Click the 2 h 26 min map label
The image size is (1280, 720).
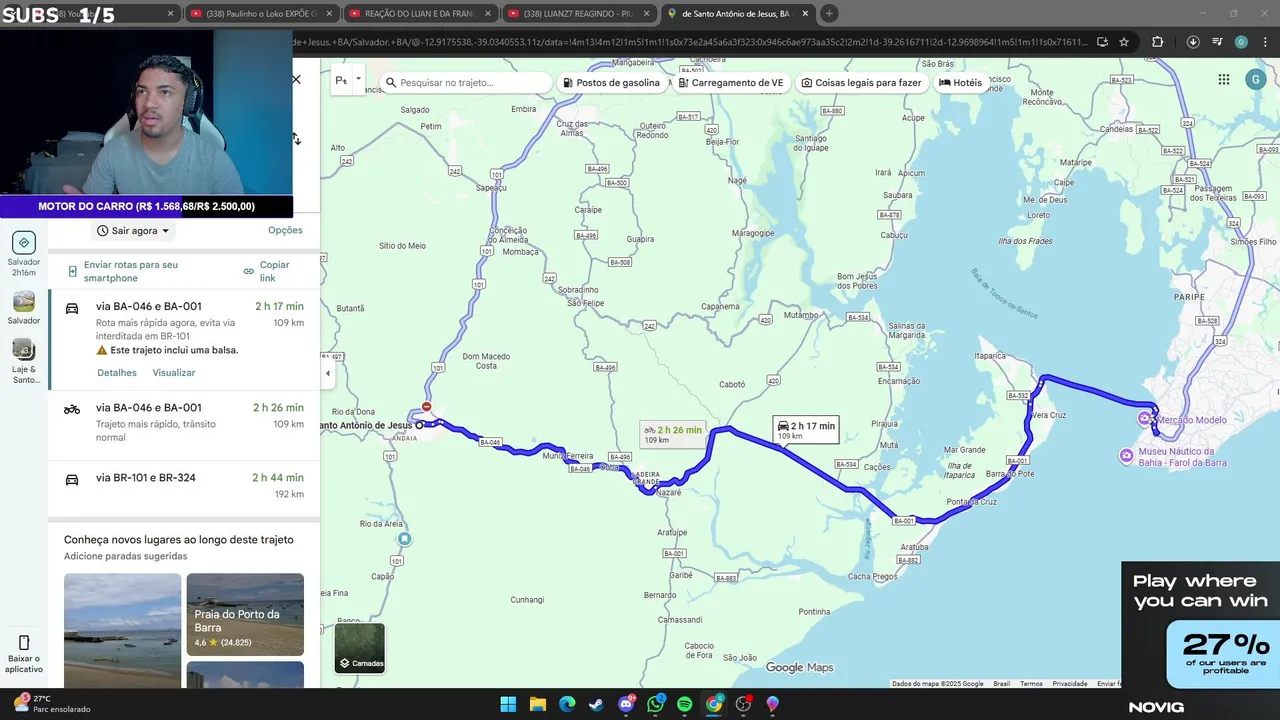point(673,434)
